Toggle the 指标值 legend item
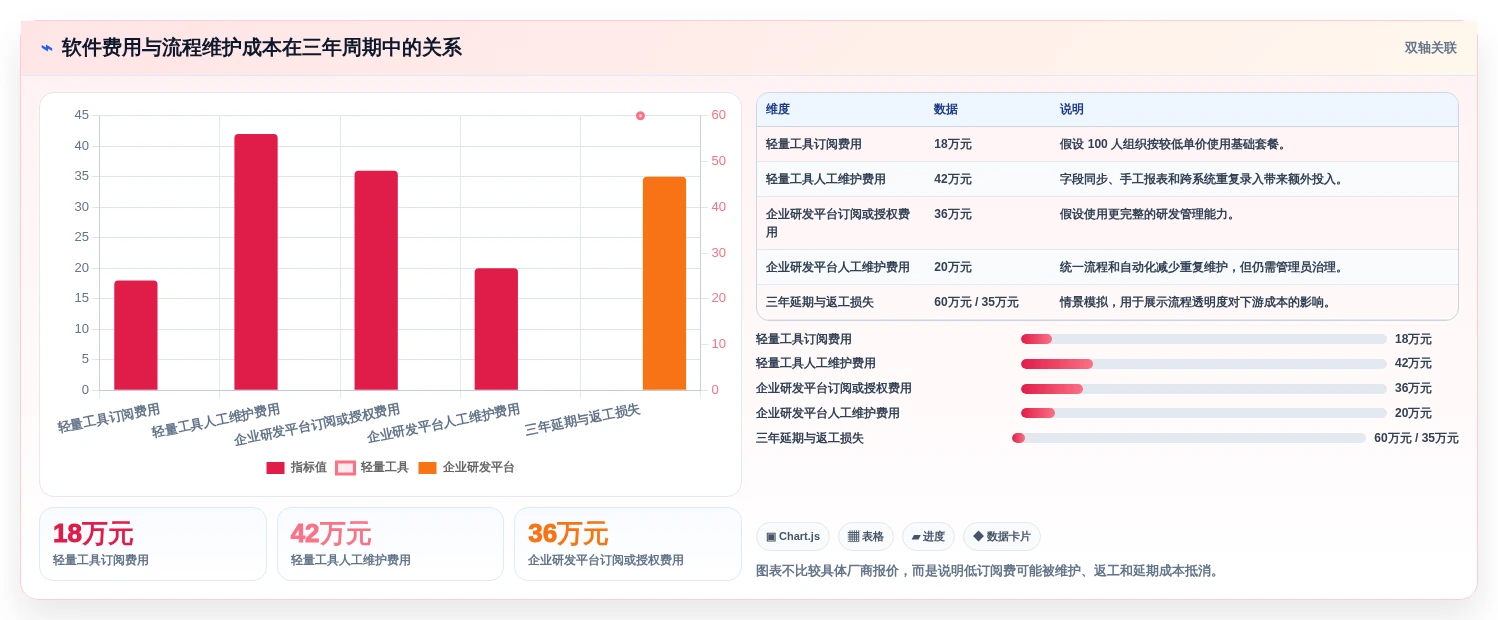1498x620 pixels. [x=296, y=467]
